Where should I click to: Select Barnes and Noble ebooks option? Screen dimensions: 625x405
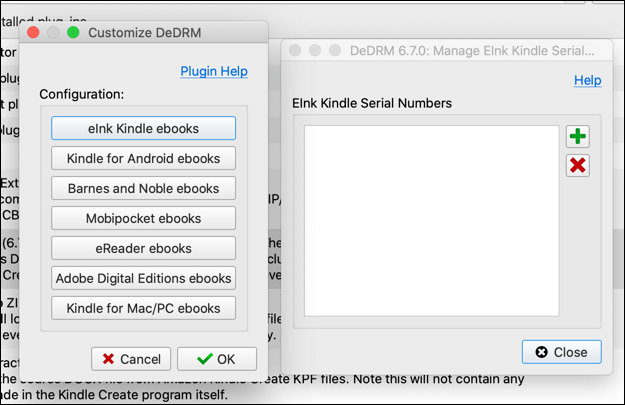coord(143,188)
